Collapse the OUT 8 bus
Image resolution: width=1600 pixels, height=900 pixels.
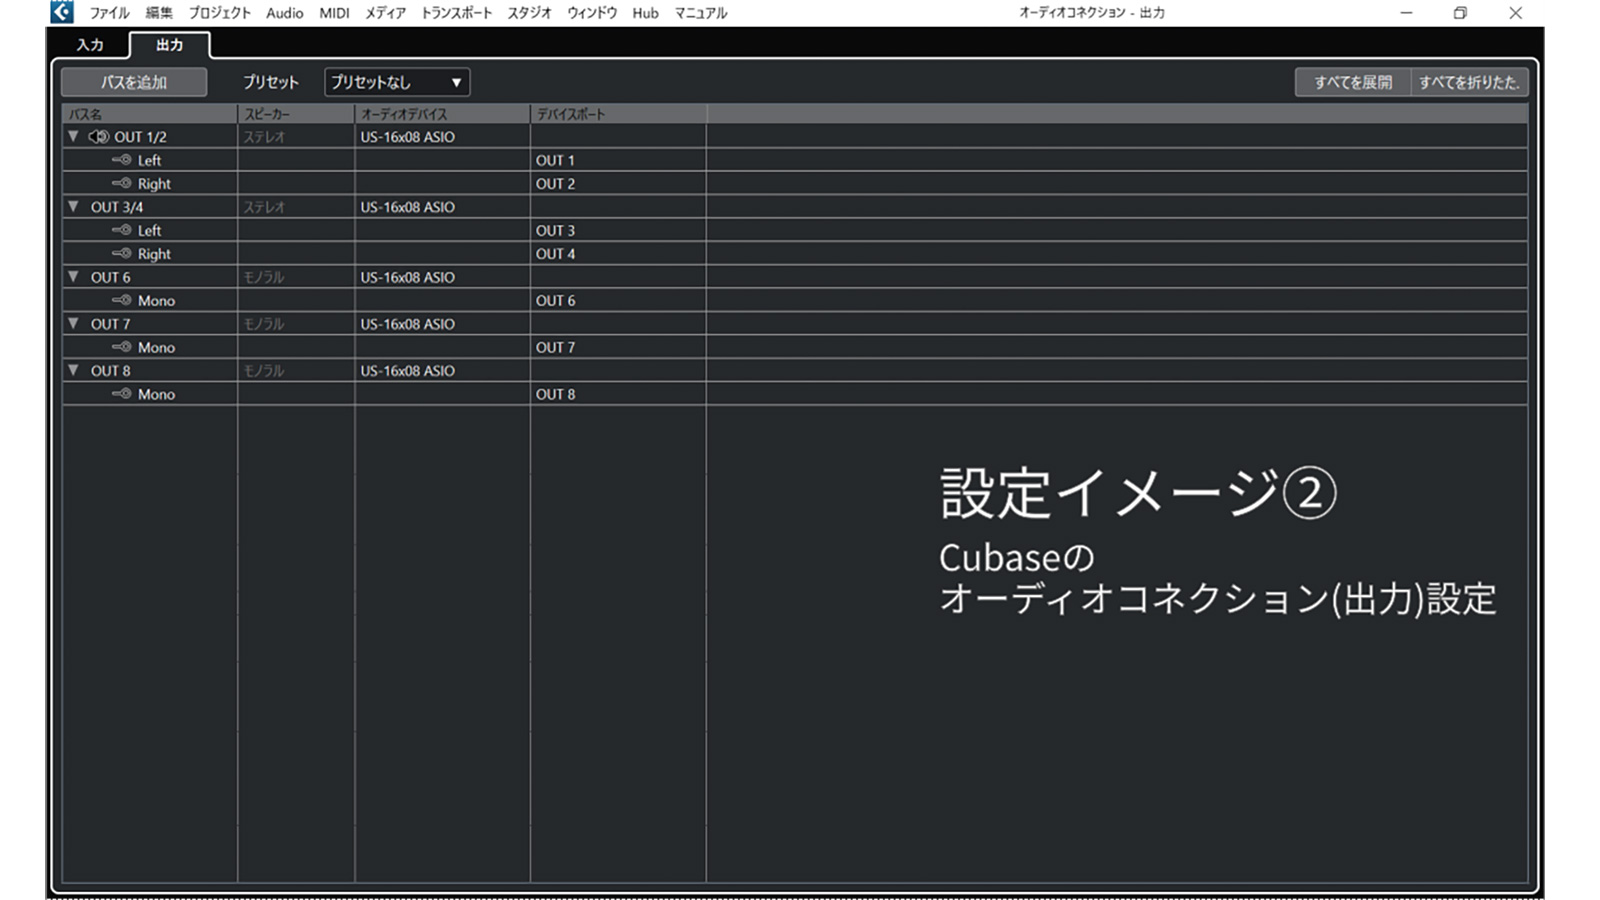pos(73,370)
